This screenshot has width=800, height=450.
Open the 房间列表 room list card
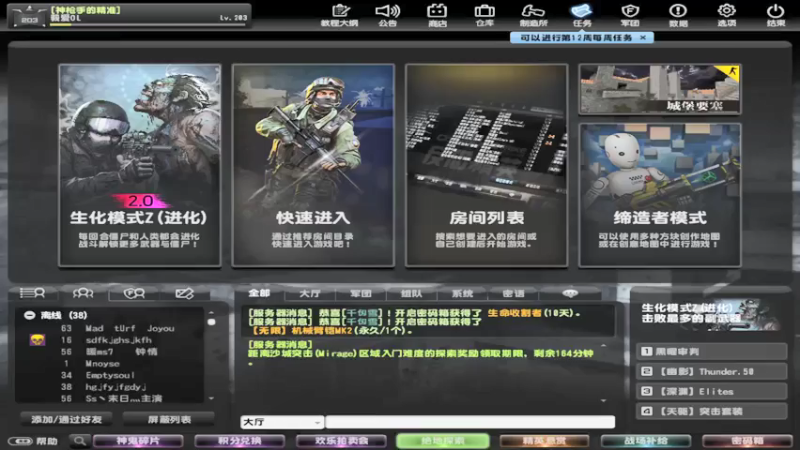click(486, 165)
